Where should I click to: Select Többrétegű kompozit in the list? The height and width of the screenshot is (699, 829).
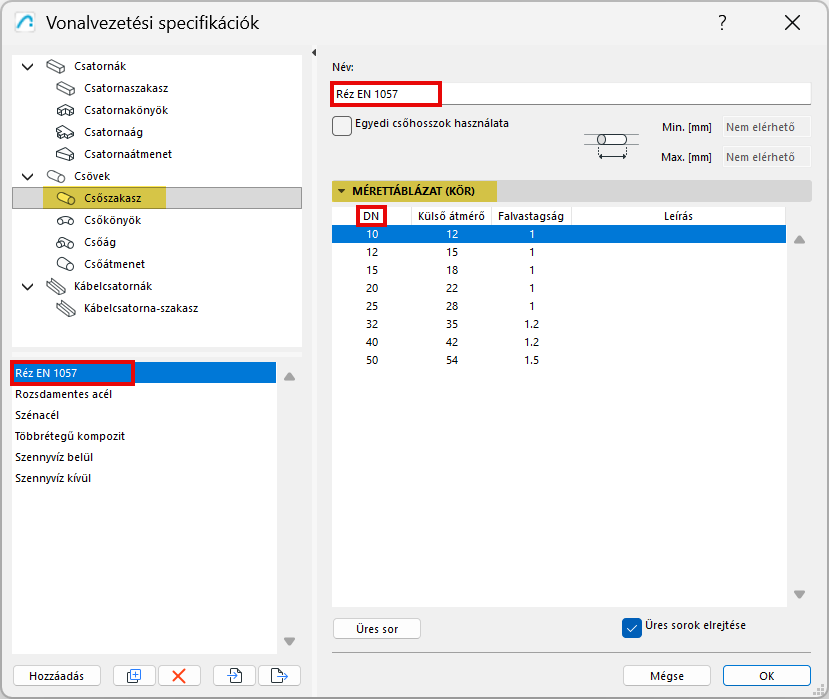(144, 436)
